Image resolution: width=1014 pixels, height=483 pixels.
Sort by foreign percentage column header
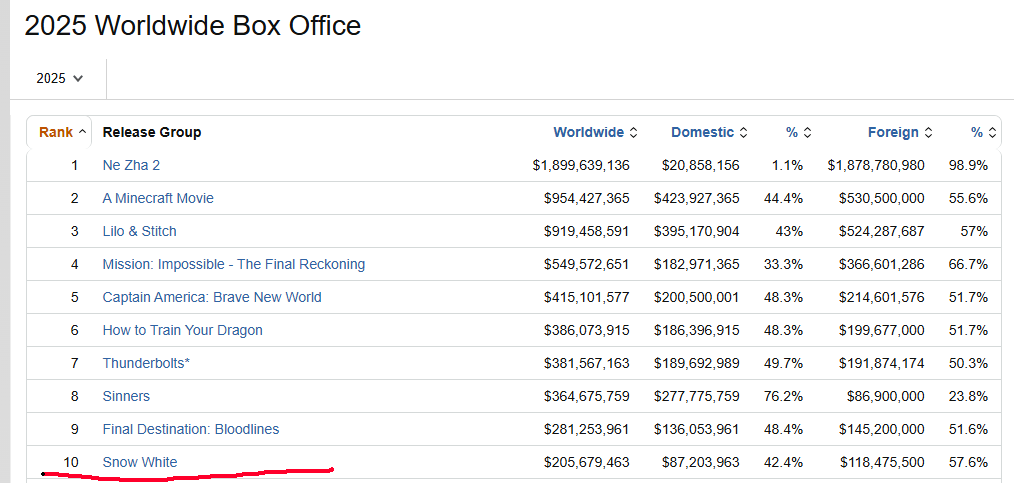[x=983, y=132]
